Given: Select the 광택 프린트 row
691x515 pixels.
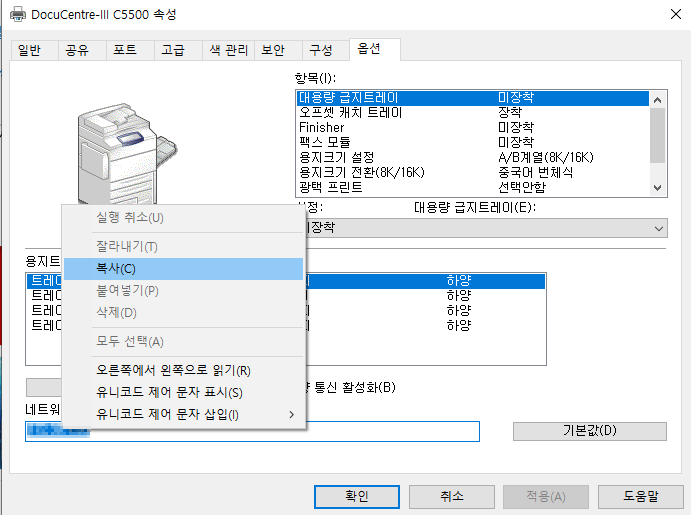Looking at the screenshot, I should click(473, 188).
